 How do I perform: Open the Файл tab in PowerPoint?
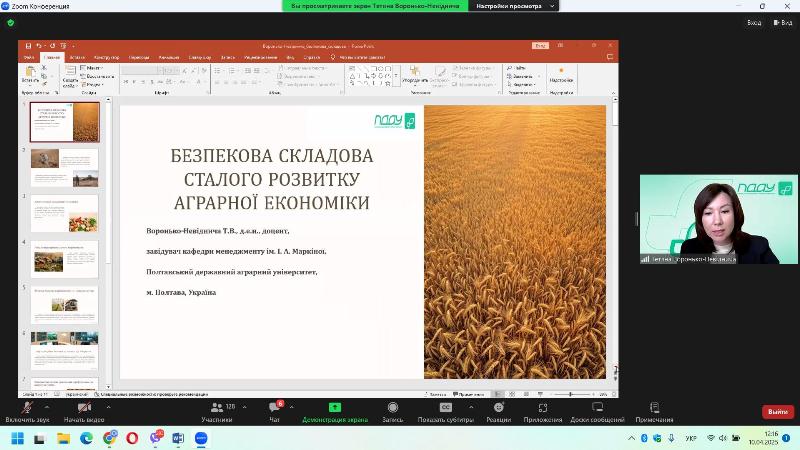coord(29,57)
